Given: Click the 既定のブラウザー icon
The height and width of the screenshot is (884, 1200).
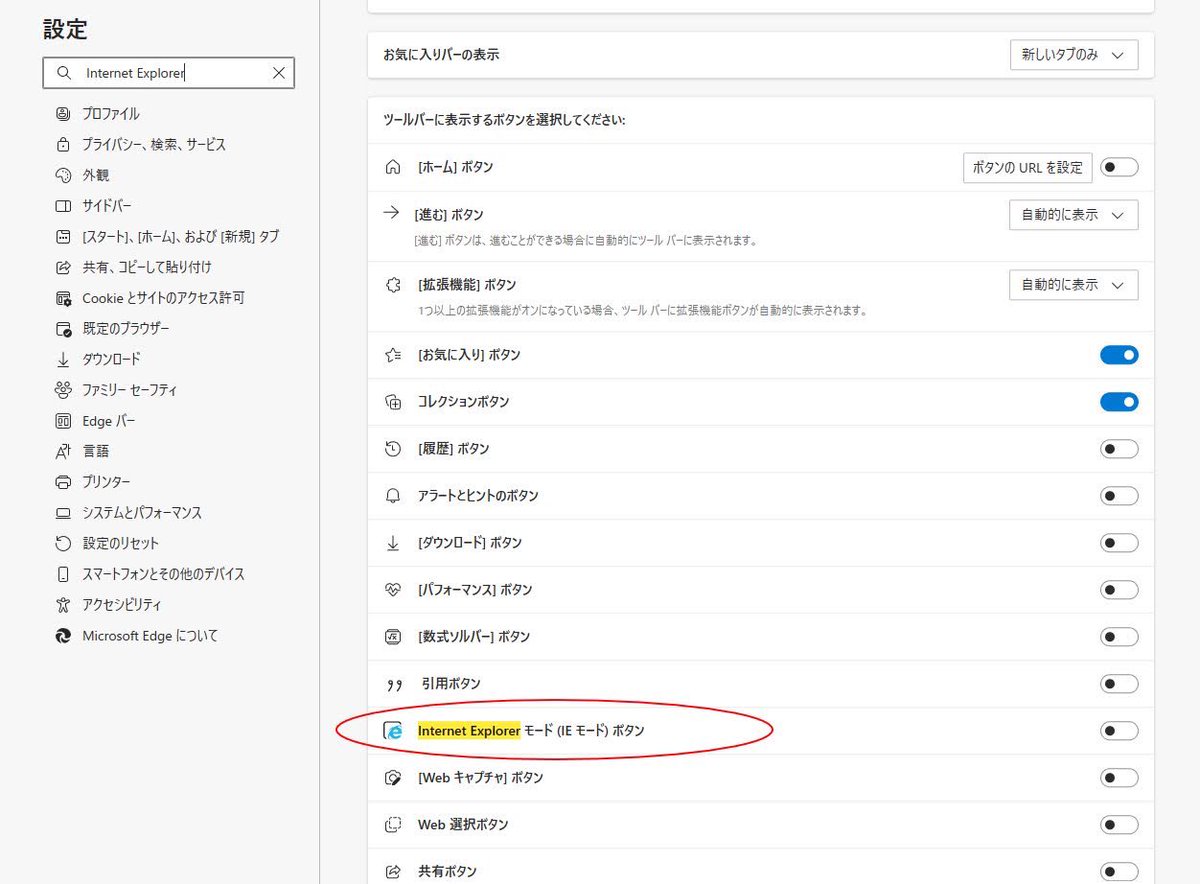Looking at the screenshot, I should [x=64, y=329].
